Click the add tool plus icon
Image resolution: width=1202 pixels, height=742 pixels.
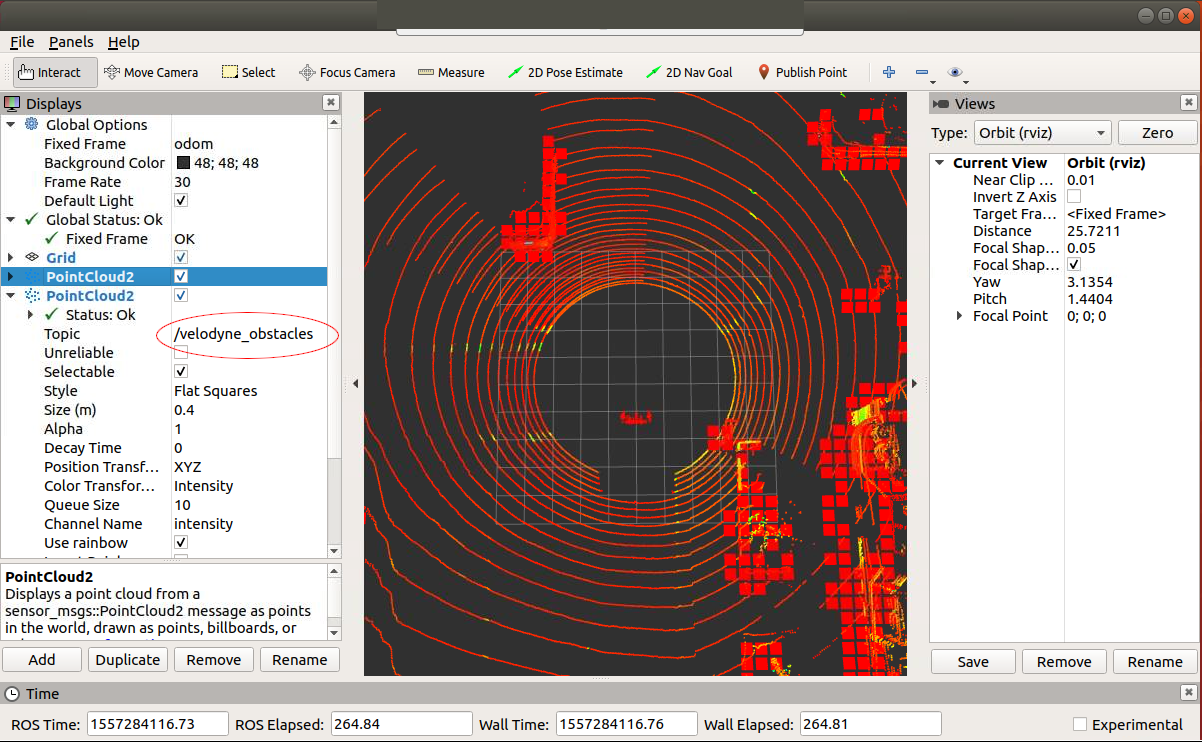[888, 72]
